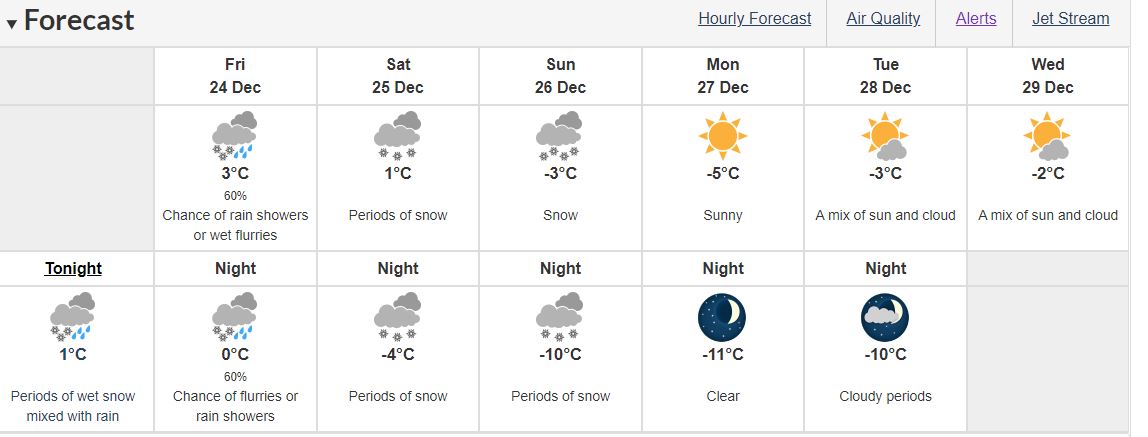Click Monday 27 Dec sunny icon

coord(723,135)
